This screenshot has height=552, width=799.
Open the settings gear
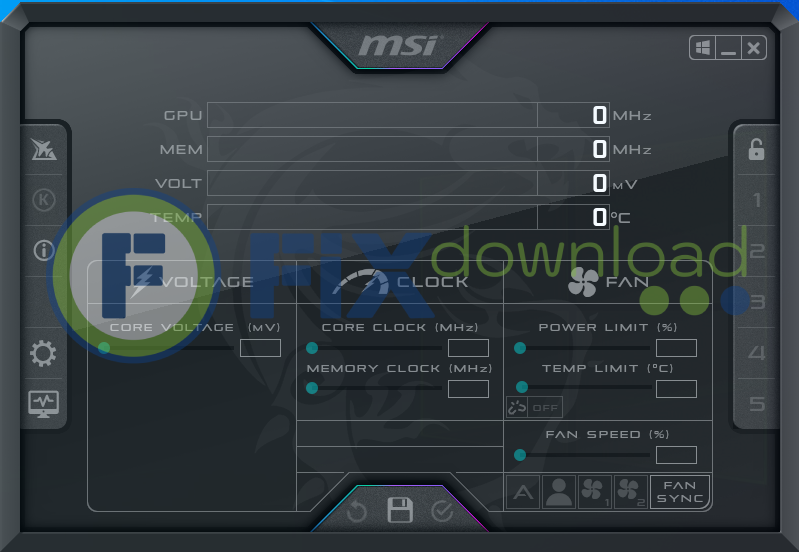pyautogui.click(x=44, y=353)
